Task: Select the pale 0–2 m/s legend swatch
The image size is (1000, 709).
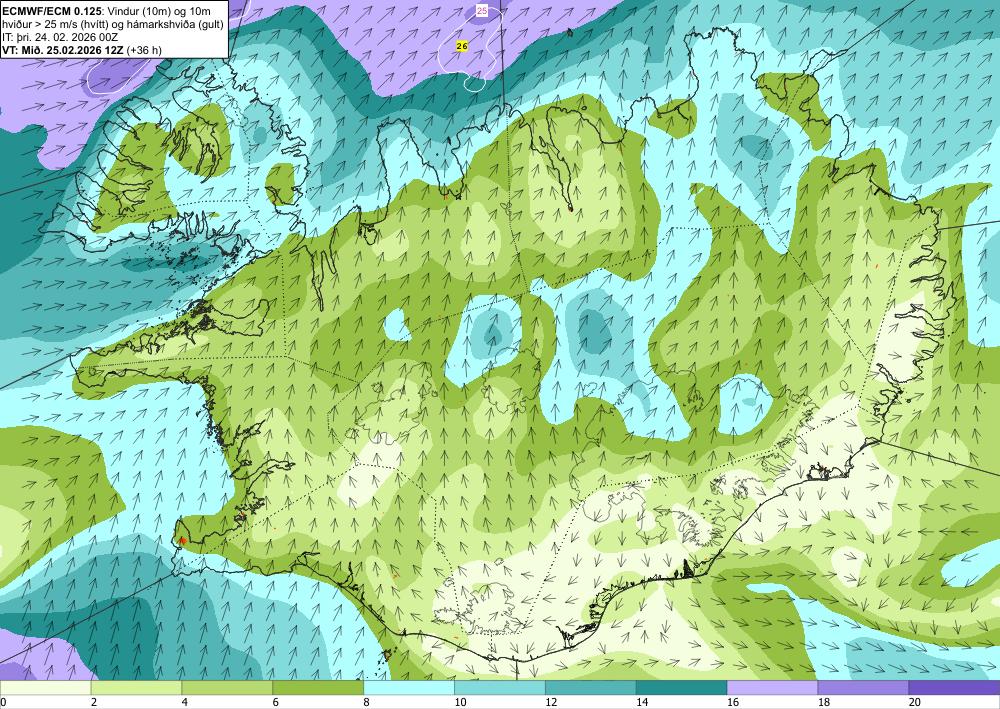Action: click(45, 688)
